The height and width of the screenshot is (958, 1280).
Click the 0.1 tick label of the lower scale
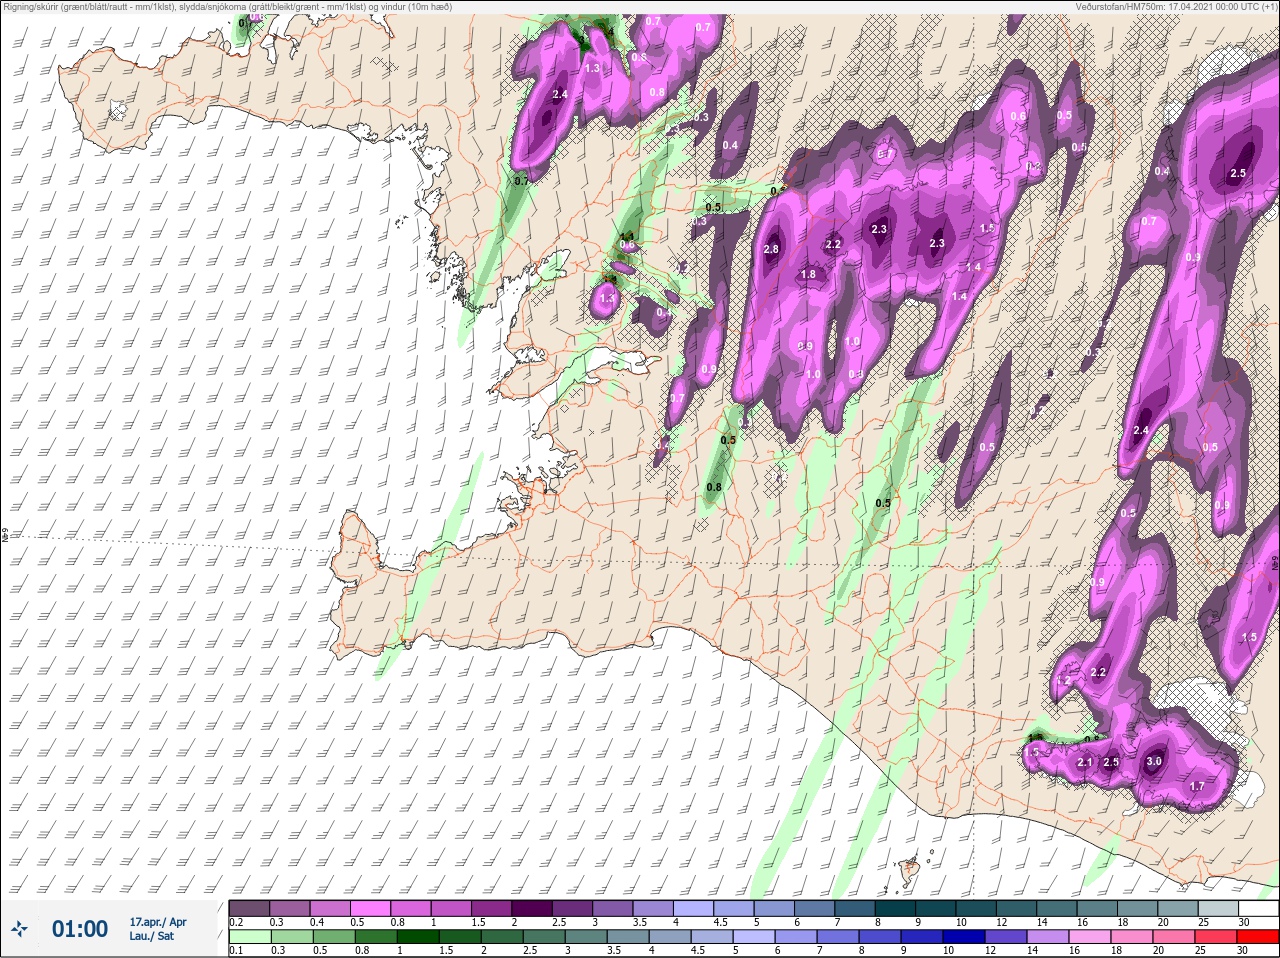pyautogui.click(x=236, y=950)
